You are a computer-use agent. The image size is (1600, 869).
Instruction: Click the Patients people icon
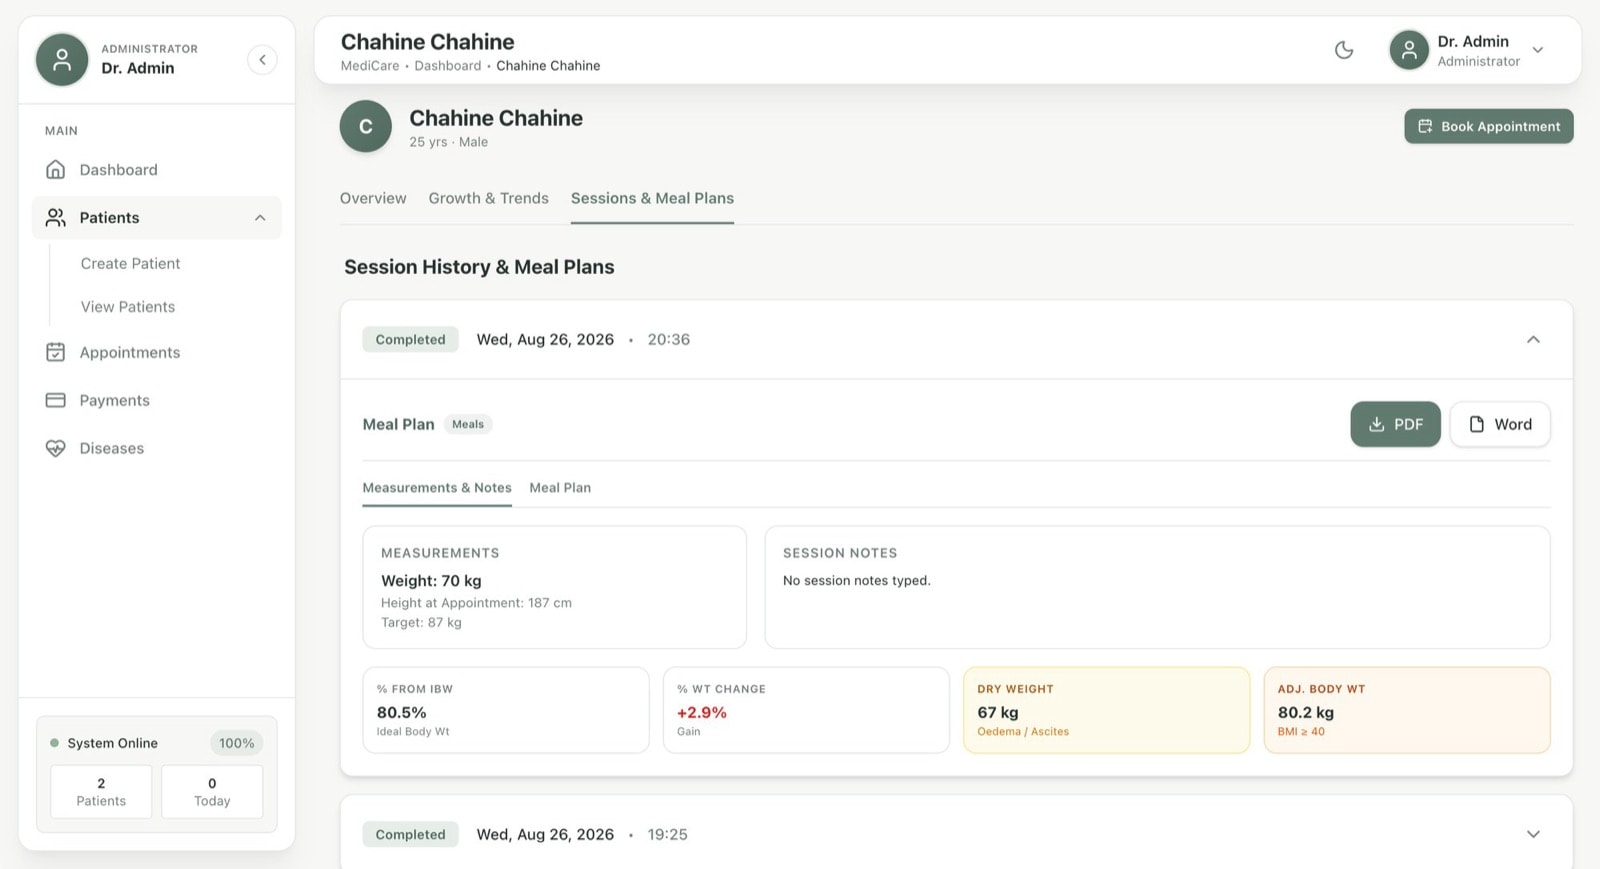pyautogui.click(x=56, y=218)
